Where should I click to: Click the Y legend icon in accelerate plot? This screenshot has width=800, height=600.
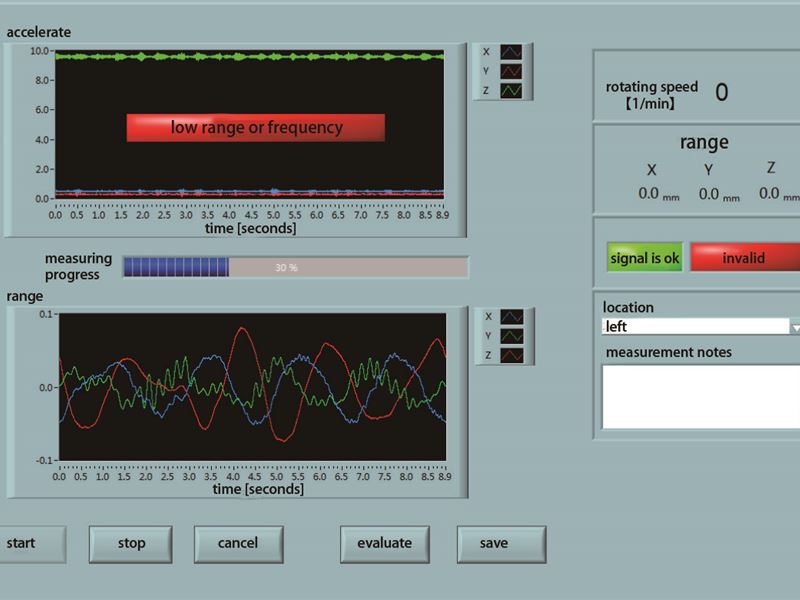512,71
